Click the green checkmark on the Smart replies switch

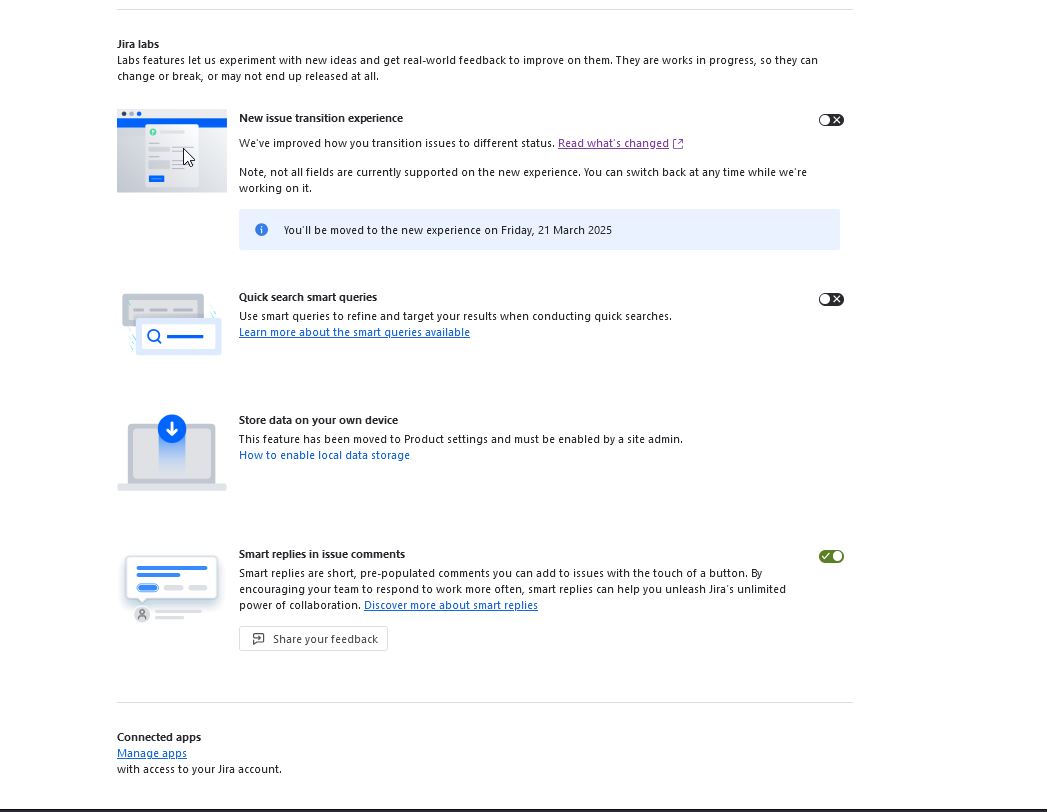(x=825, y=556)
